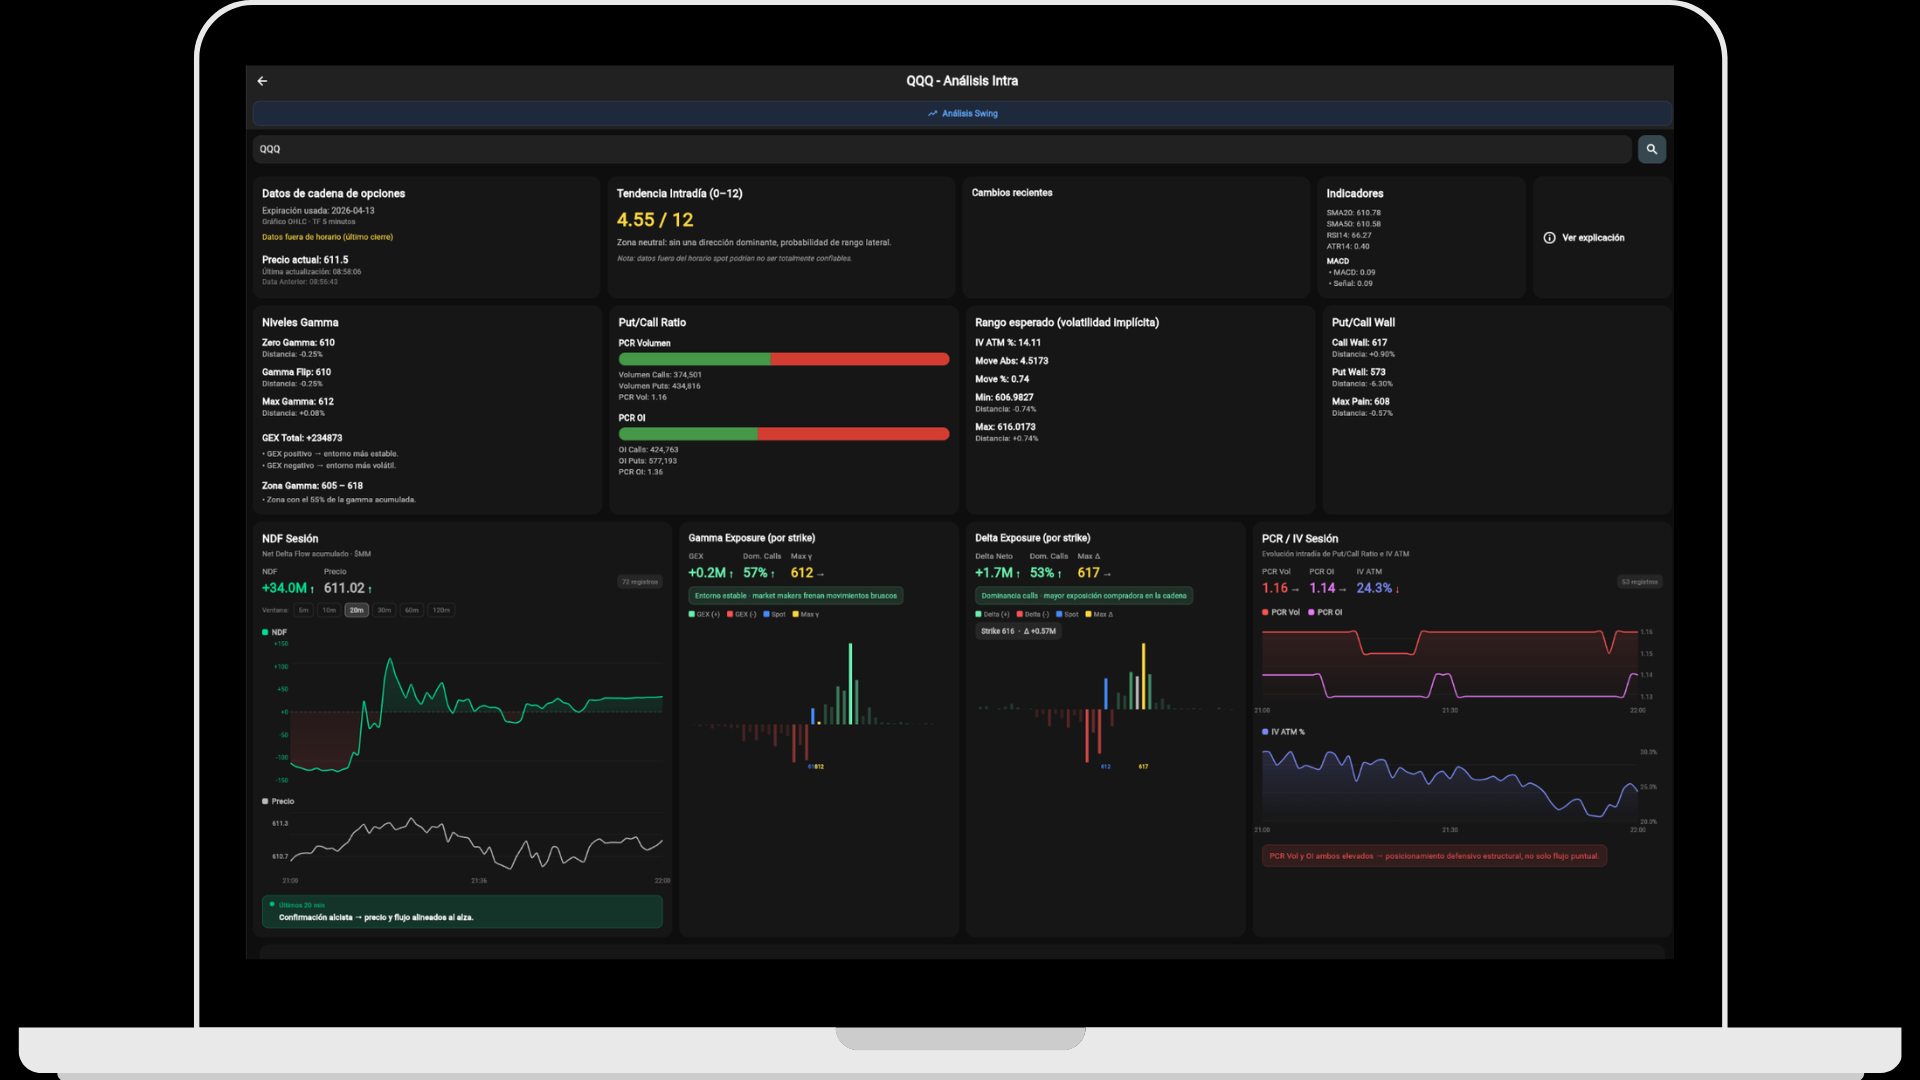Toggle the GEX (+) legend in Gamma Exposure
This screenshot has height=1080, width=1920.
pos(703,614)
